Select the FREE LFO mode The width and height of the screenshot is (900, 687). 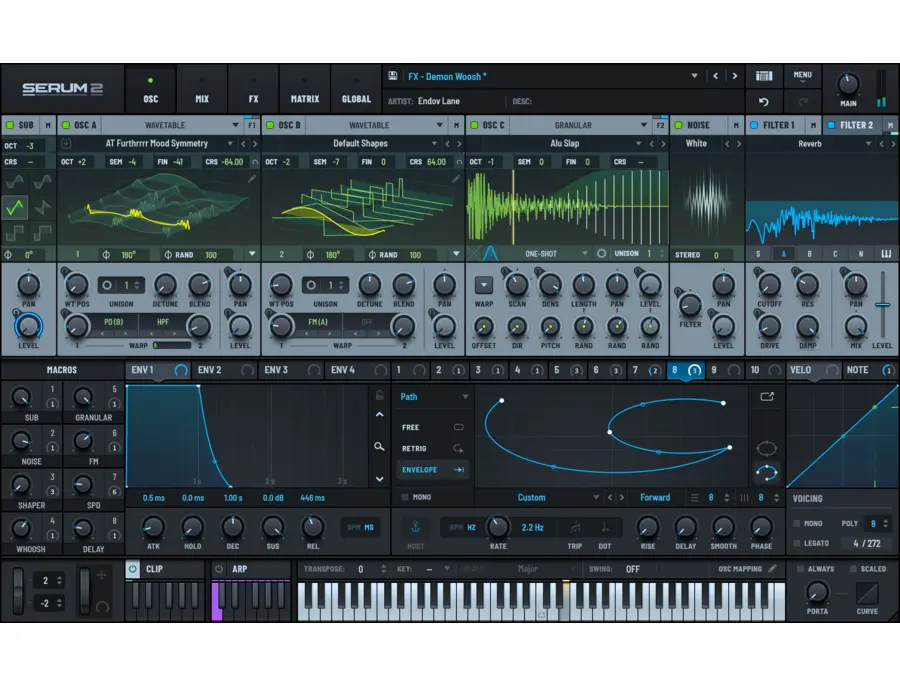coord(433,427)
